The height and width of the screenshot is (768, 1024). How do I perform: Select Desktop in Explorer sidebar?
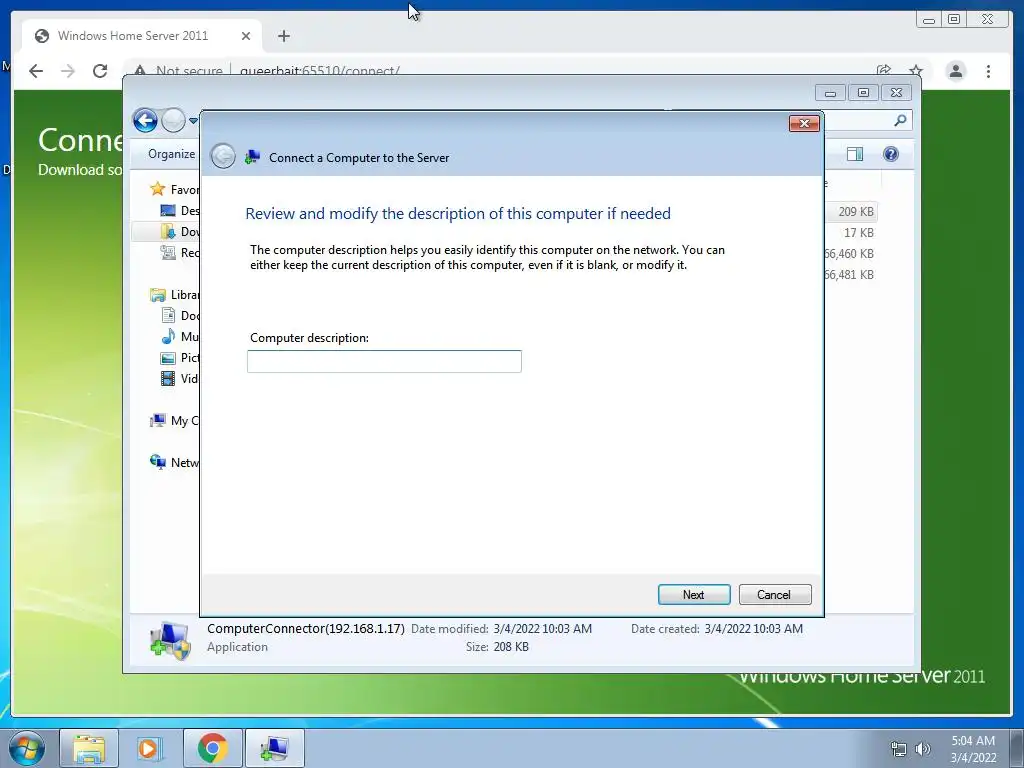pyautogui.click(x=179, y=210)
